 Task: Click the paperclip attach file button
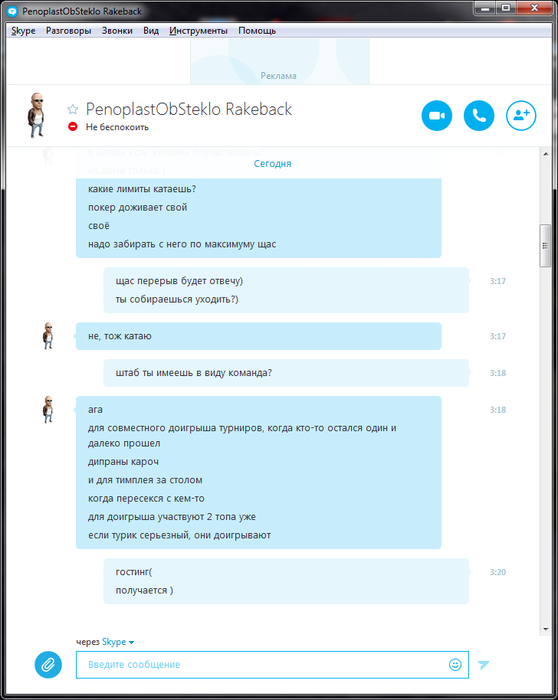(48, 665)
